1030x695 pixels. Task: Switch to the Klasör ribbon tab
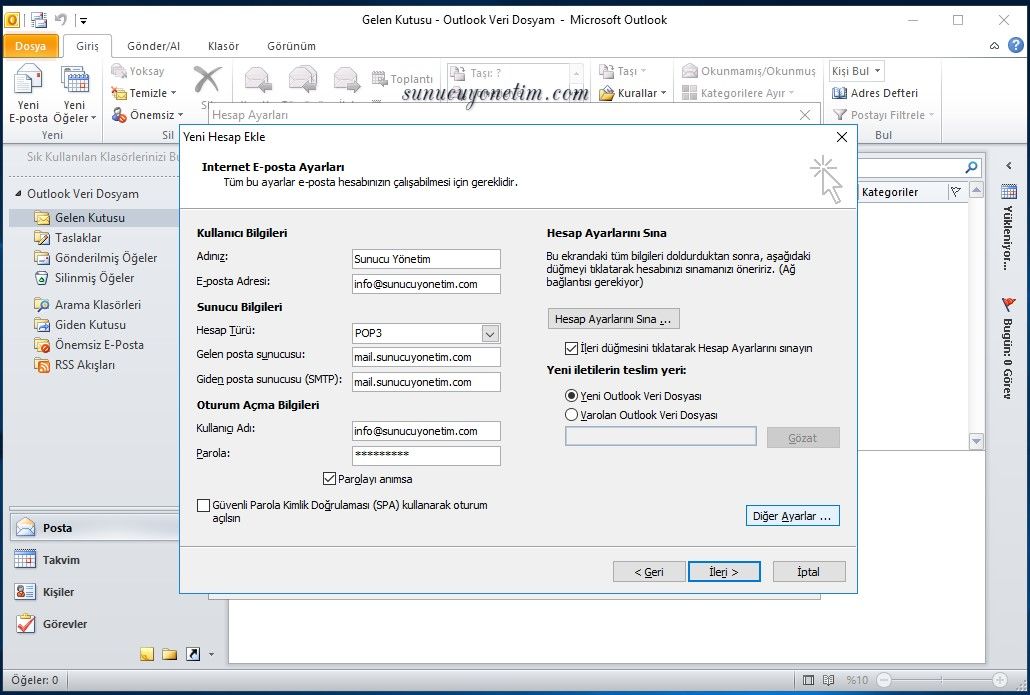[223, 46]
